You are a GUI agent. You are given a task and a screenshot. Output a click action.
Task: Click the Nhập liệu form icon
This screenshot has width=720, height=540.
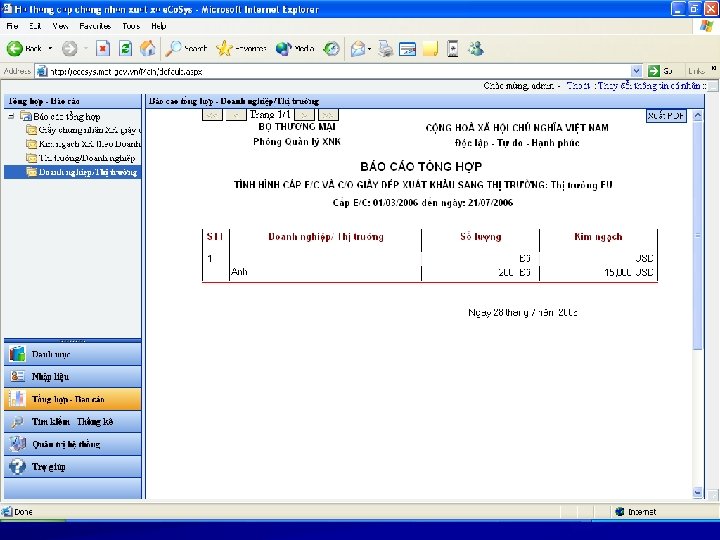(x=17, y=377)
